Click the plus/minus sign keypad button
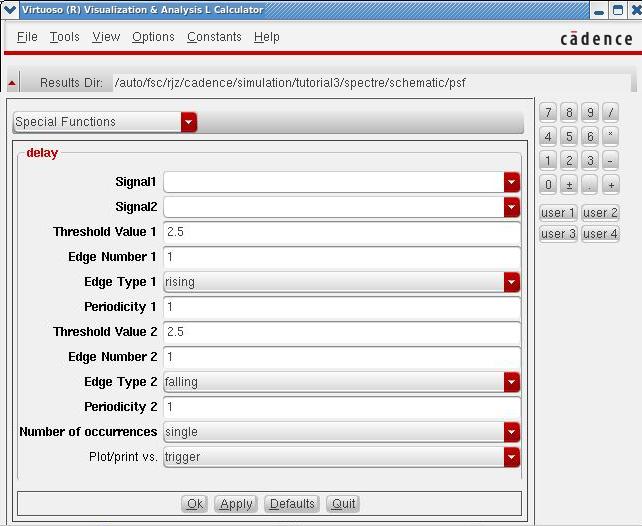 pyautogui.click(x=569, y=185)
